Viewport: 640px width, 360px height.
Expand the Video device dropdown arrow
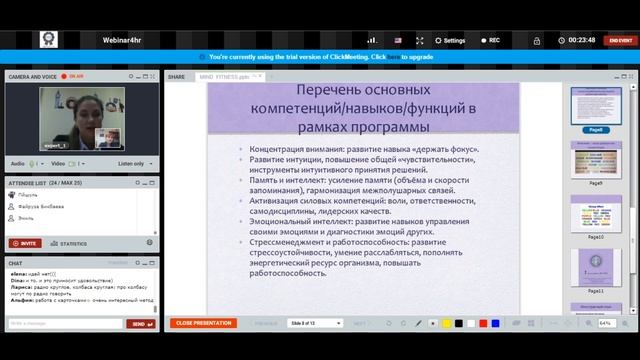83,164
